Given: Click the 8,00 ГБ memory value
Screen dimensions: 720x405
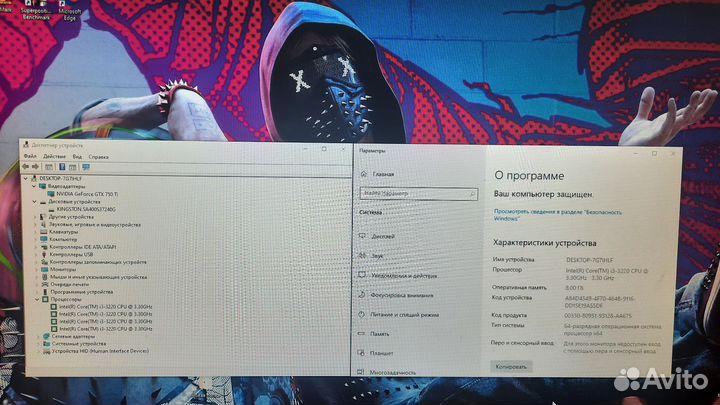Looking at the screenshot, I should click(574, 288).
